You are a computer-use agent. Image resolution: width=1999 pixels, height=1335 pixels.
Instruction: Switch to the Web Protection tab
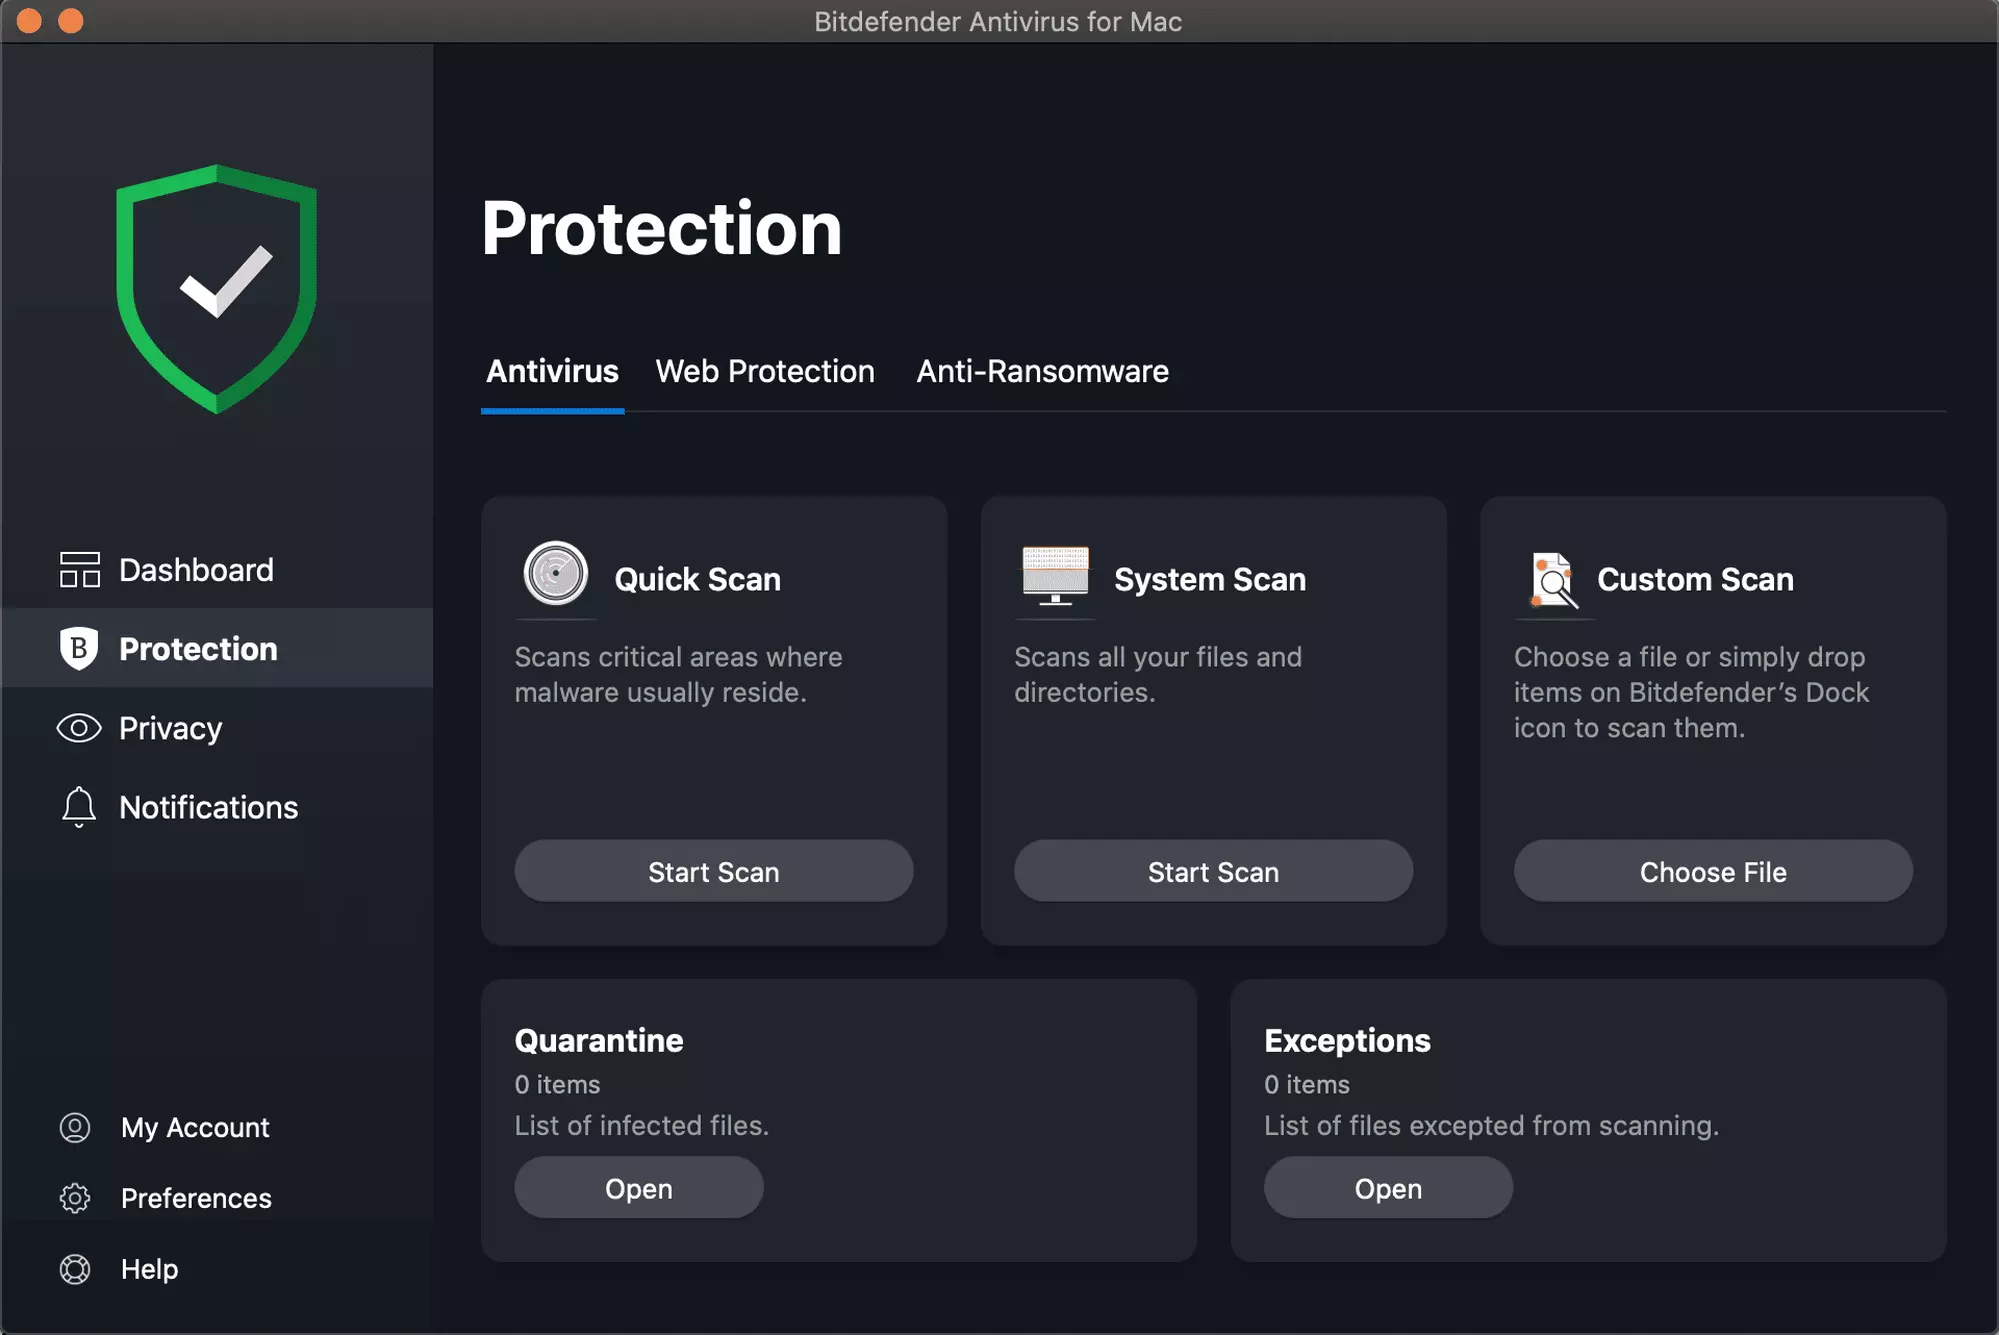click(x=766, y=371)
